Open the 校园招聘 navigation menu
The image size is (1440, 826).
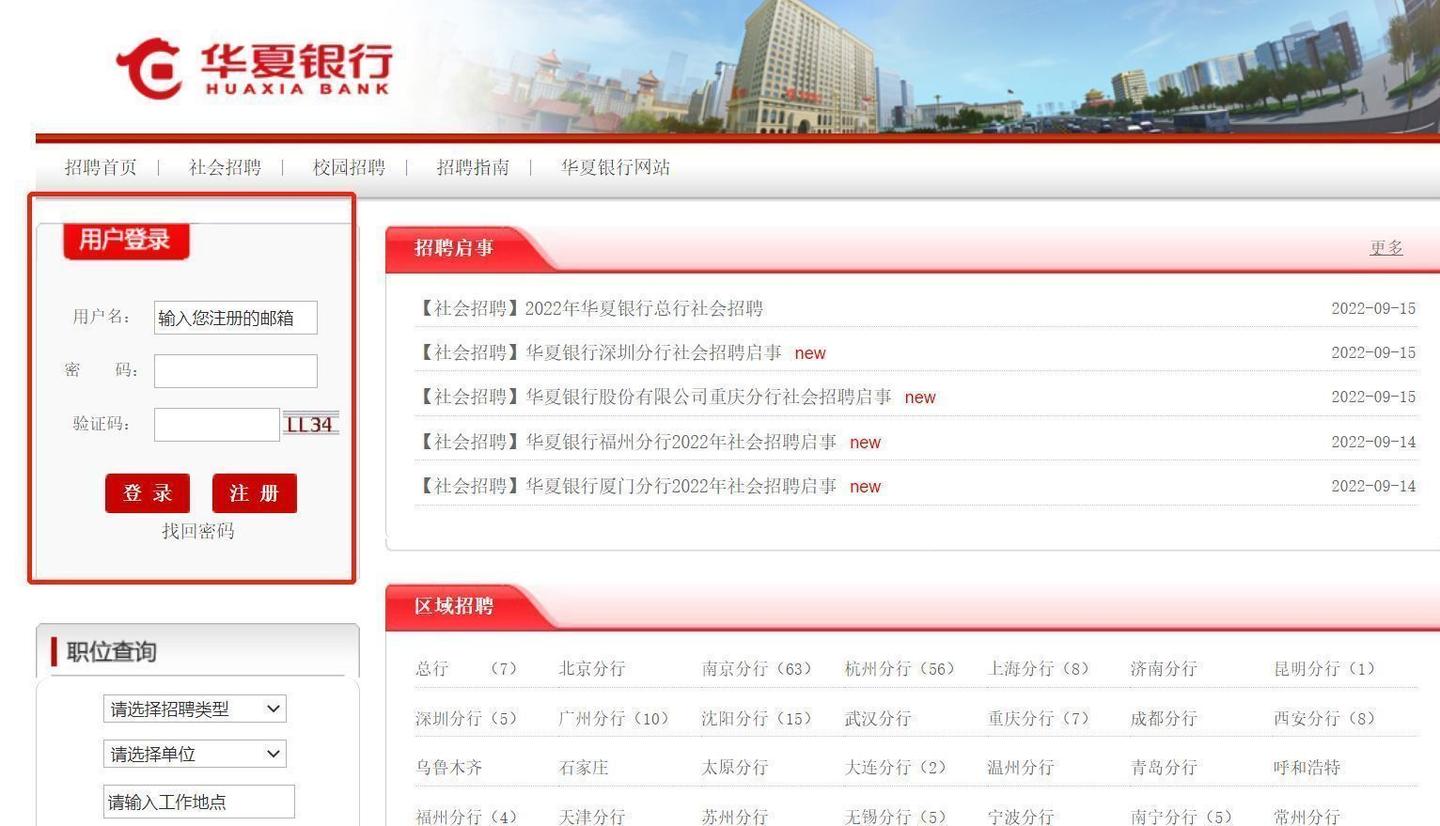(x=347, y=167)
